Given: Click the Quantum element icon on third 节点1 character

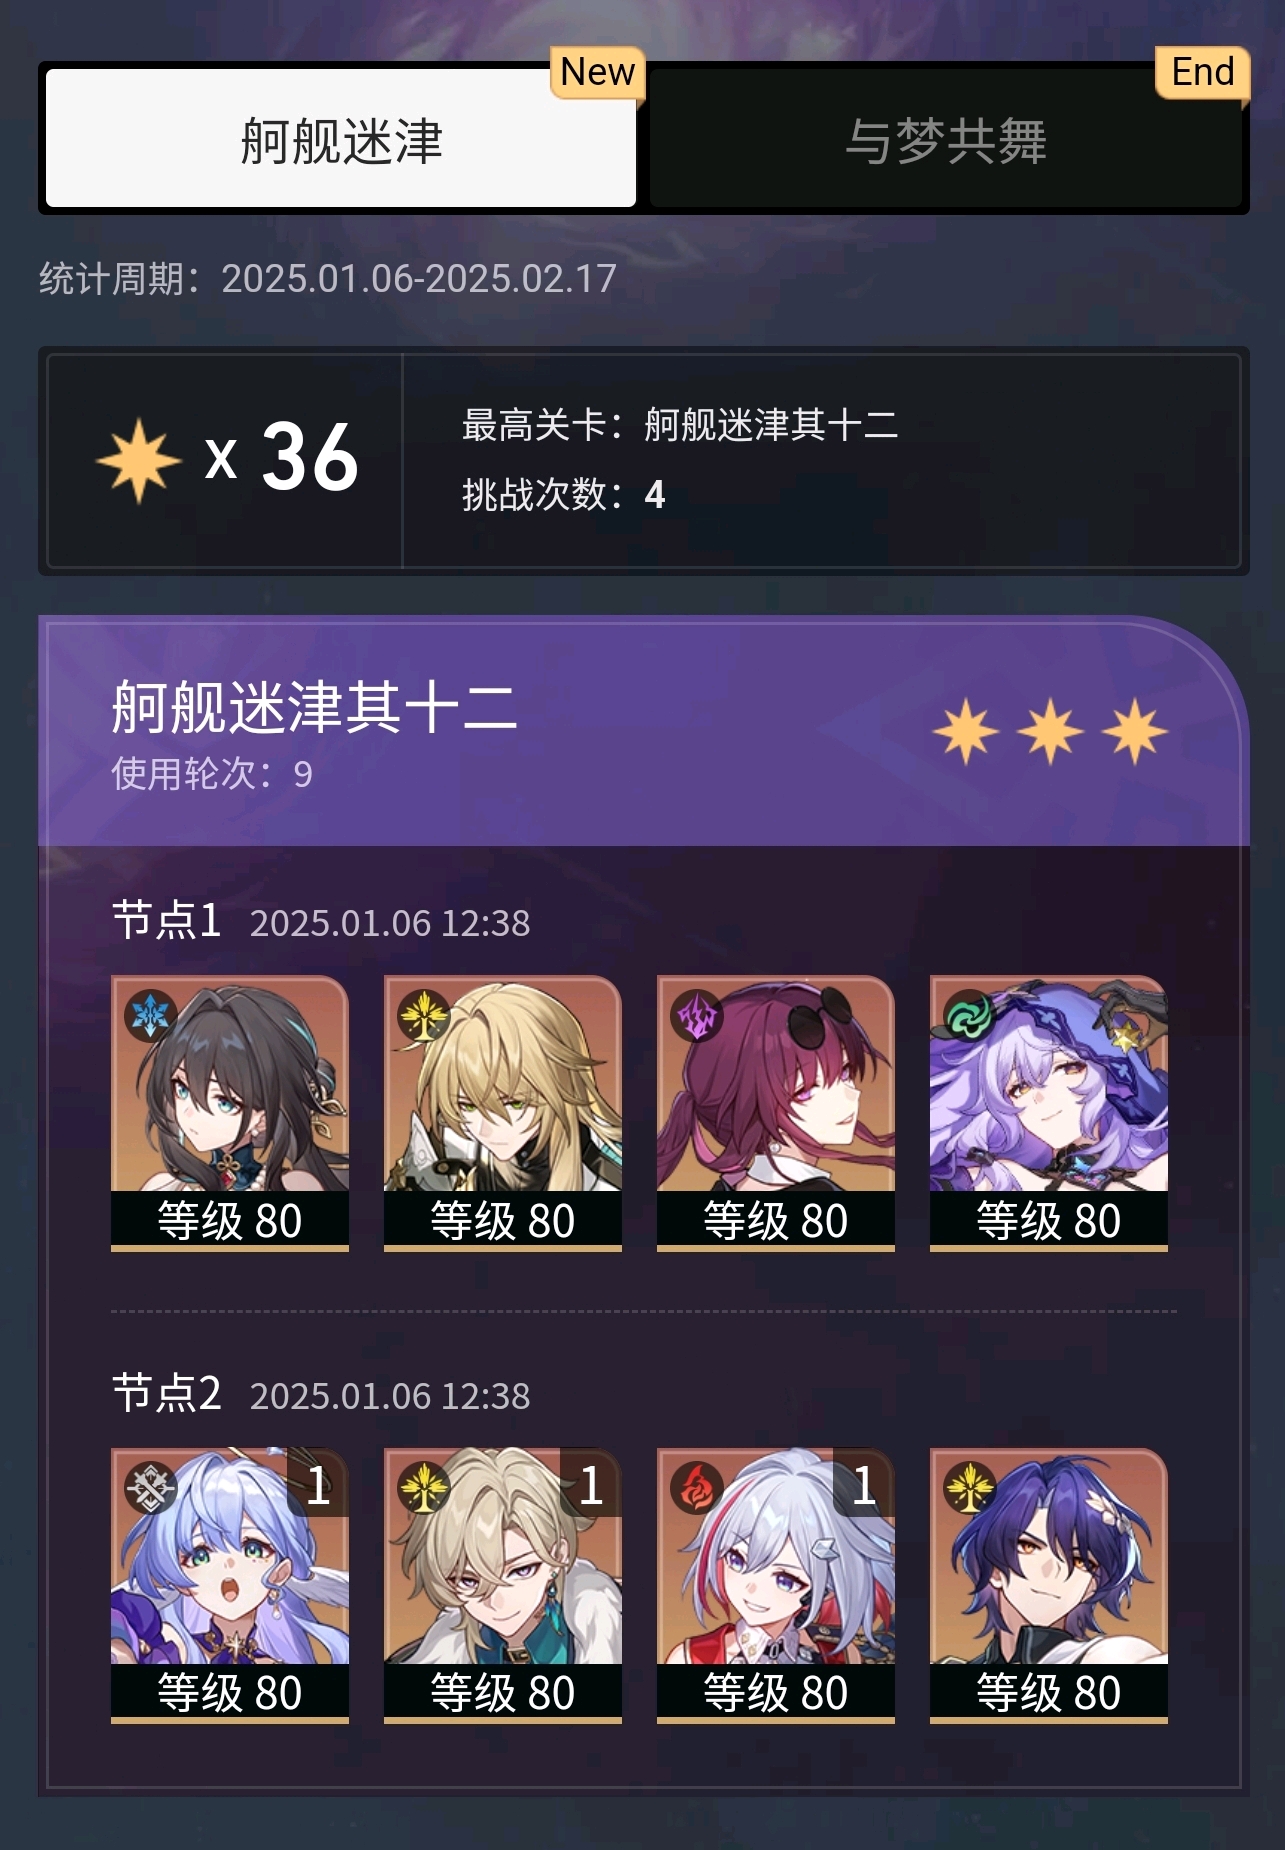Looking at the screenshot, I should pos(696,1016).
